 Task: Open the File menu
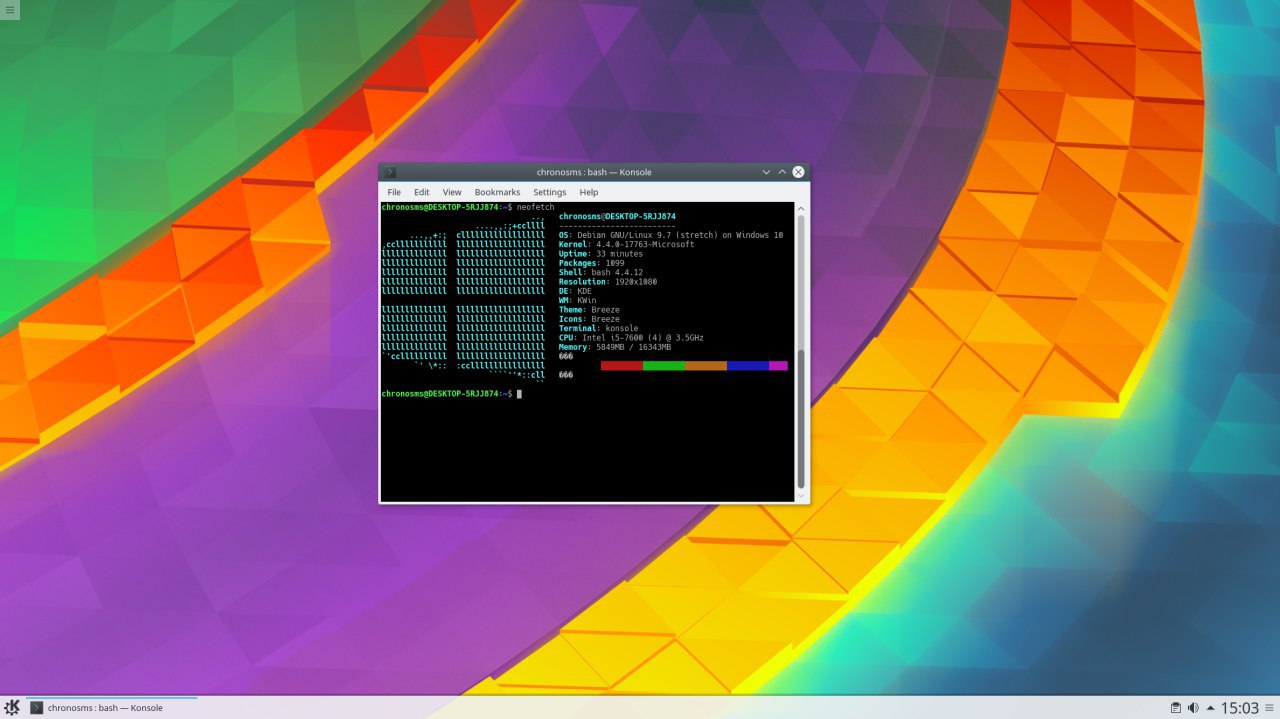coord(394,192)
